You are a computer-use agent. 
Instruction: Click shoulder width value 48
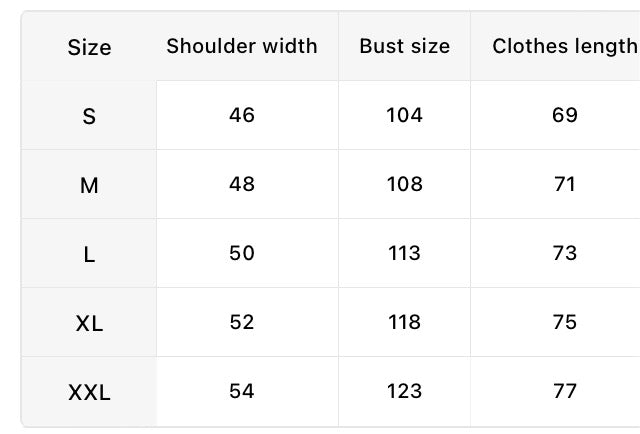242,184
